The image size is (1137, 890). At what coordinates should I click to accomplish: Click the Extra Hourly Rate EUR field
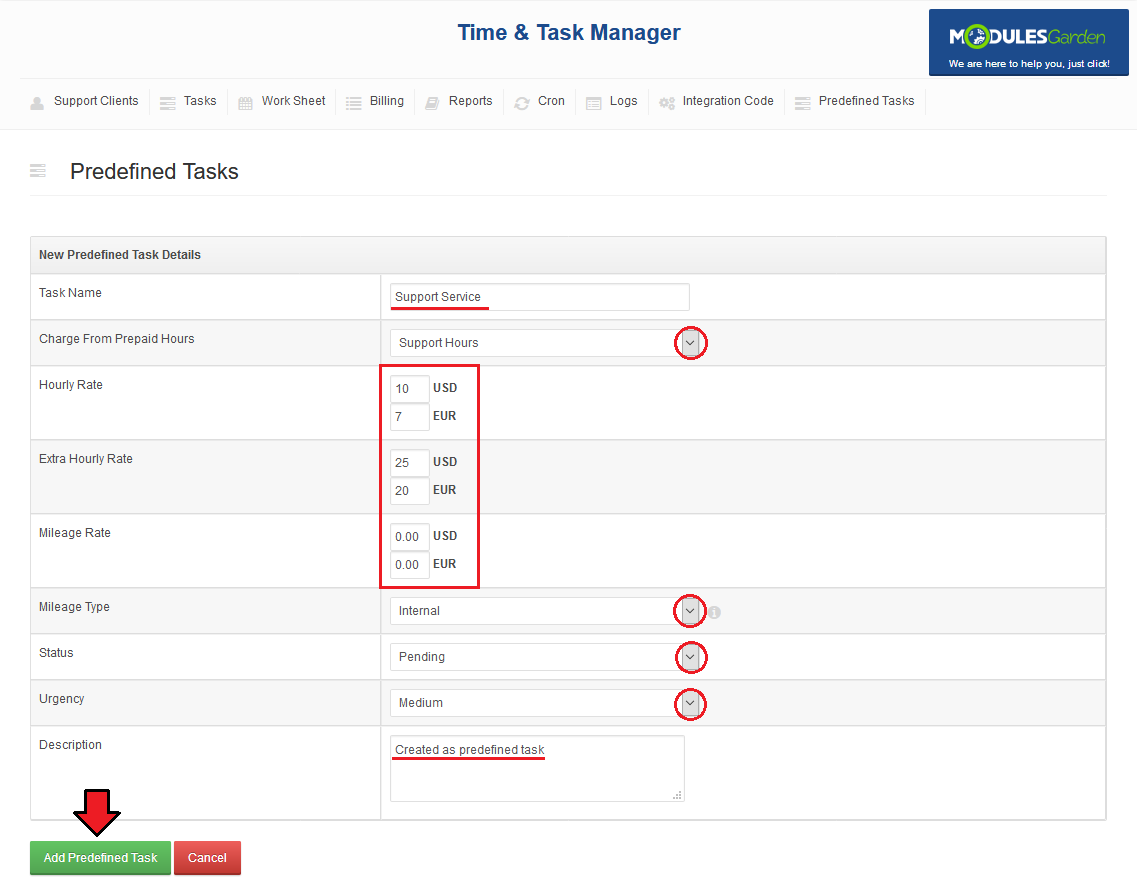tap(410, 491)
